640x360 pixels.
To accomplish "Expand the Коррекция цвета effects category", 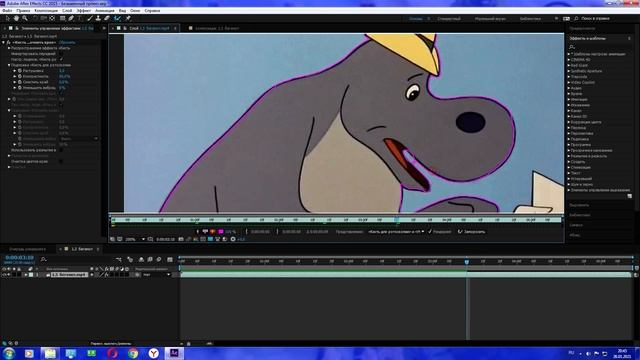I will 569,122.
